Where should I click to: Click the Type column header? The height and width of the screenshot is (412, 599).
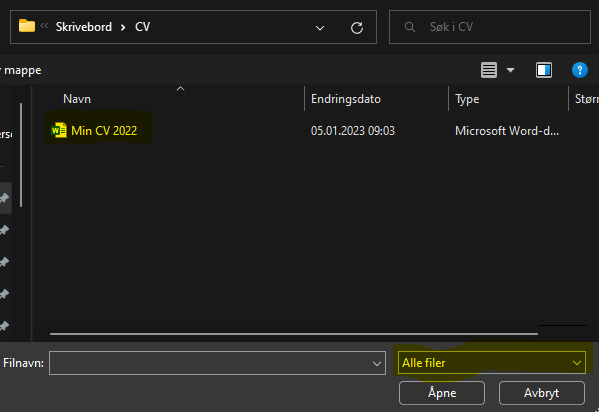467,99
